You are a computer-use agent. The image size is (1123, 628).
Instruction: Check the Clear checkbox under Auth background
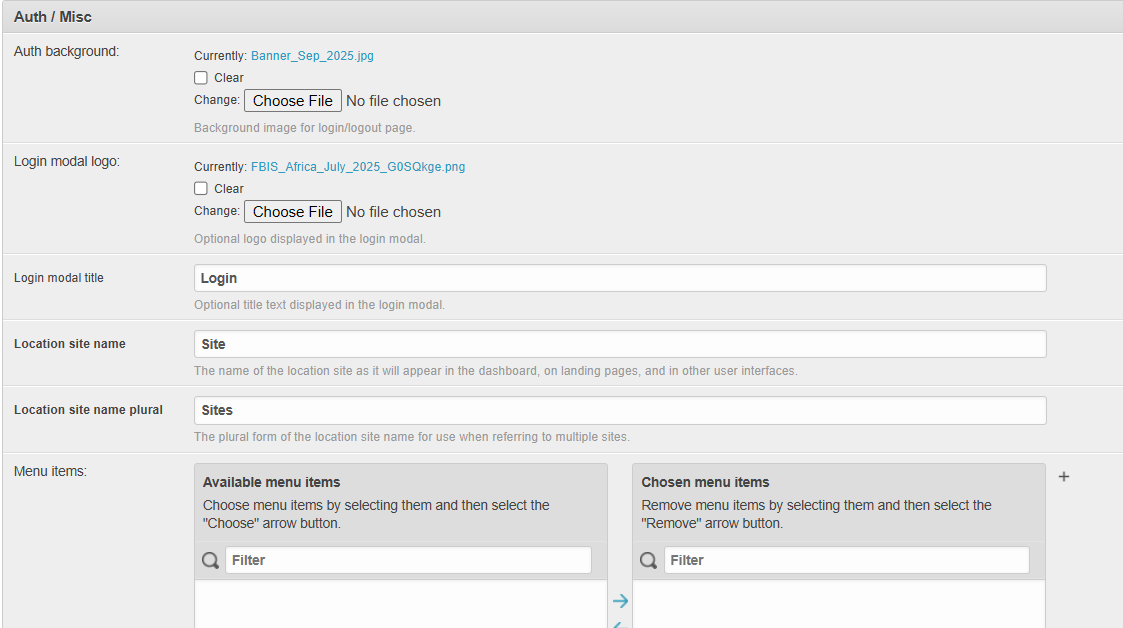click(x=200, y=77)
